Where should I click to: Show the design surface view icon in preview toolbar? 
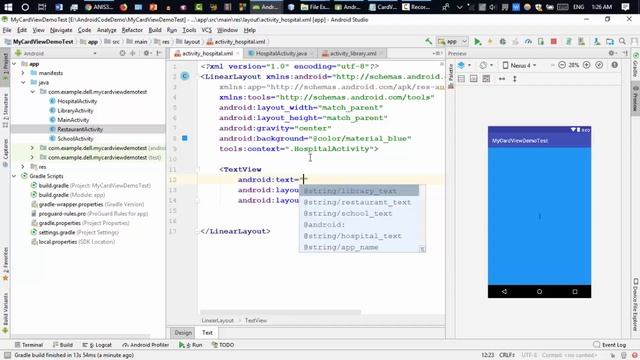pyautogui.click(x=461, y=78)
